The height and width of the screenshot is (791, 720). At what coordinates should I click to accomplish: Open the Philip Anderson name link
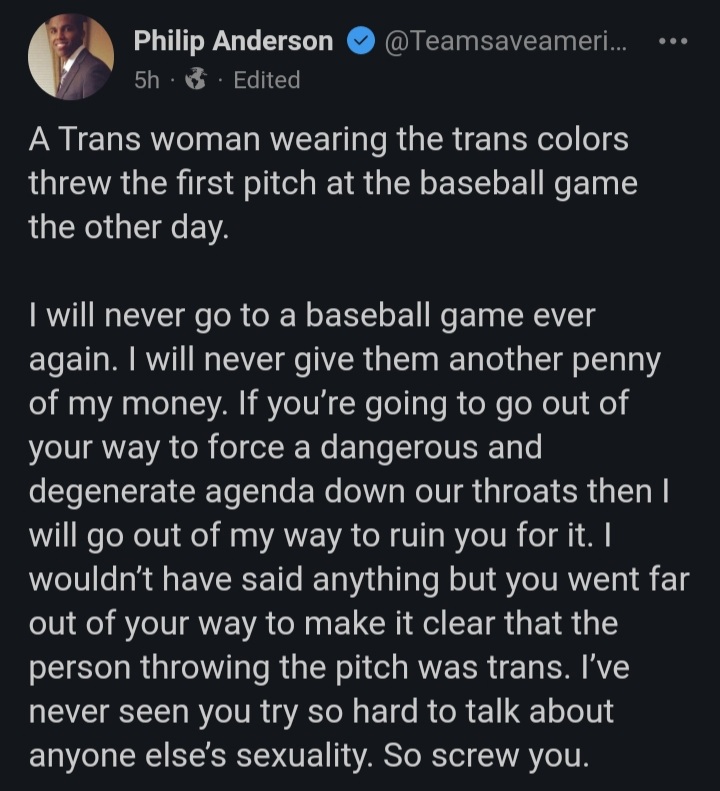tap(233, 41)
